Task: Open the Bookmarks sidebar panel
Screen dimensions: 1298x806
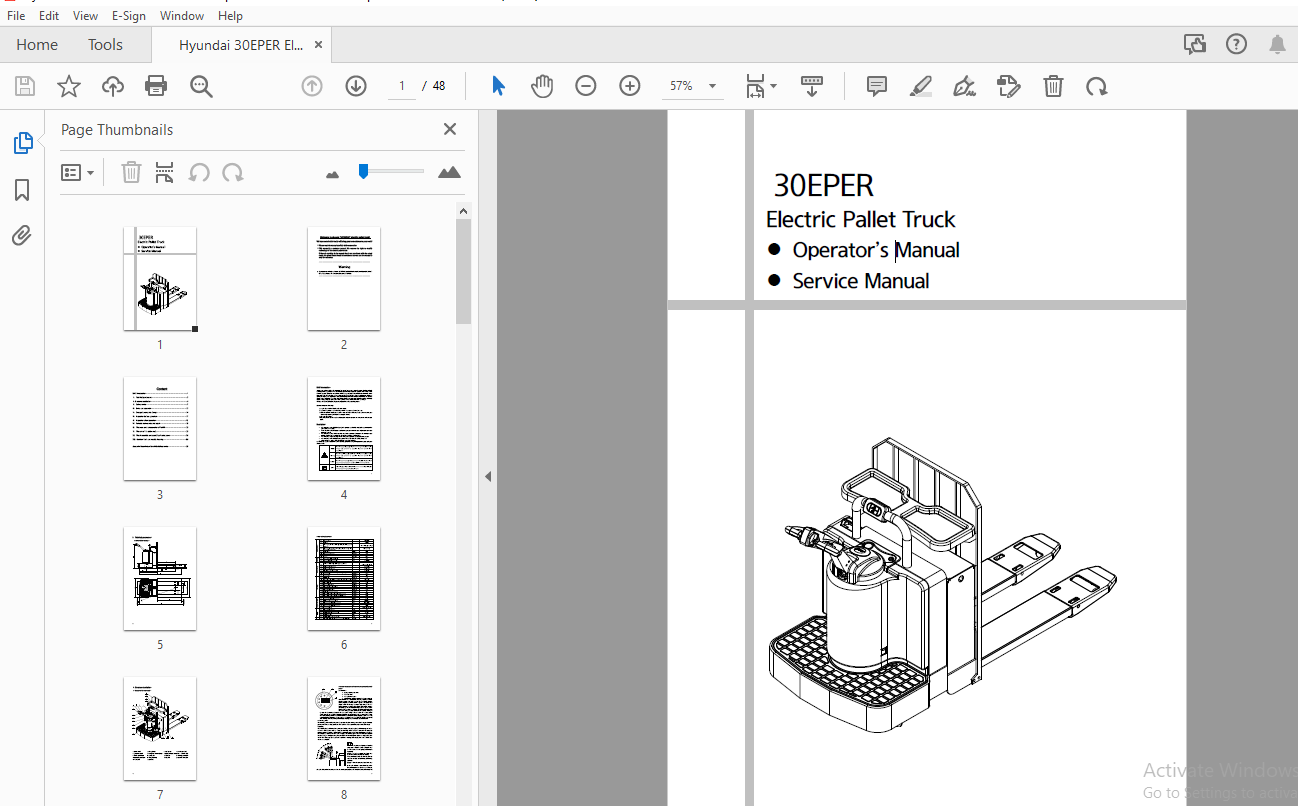Action: pos(22,190)
